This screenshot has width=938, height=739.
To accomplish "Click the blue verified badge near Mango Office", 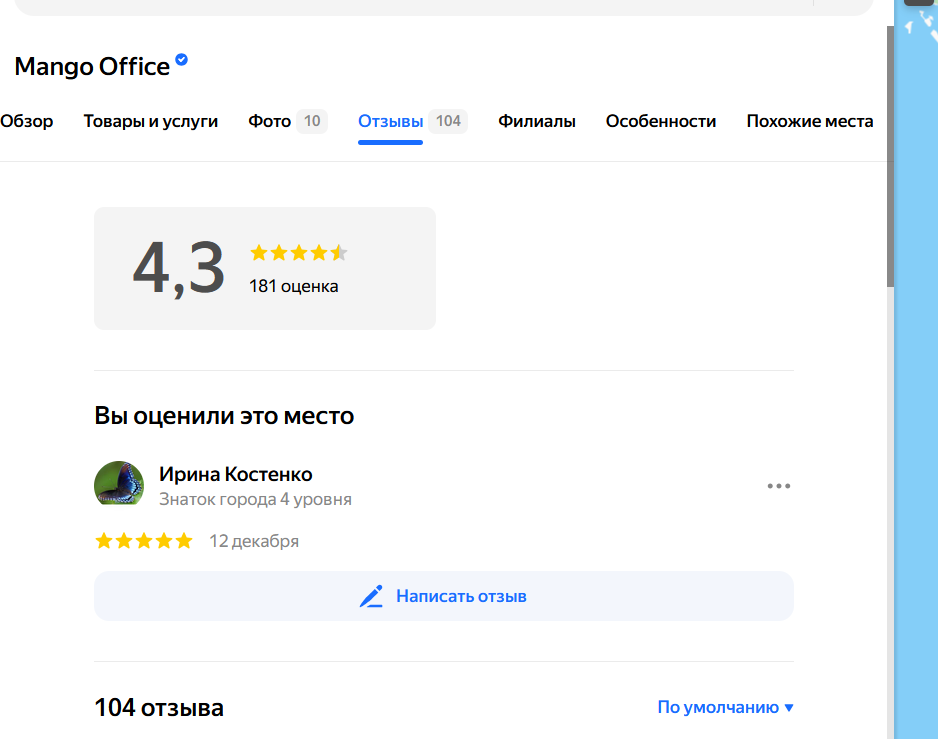I will (x=181, y=59).
